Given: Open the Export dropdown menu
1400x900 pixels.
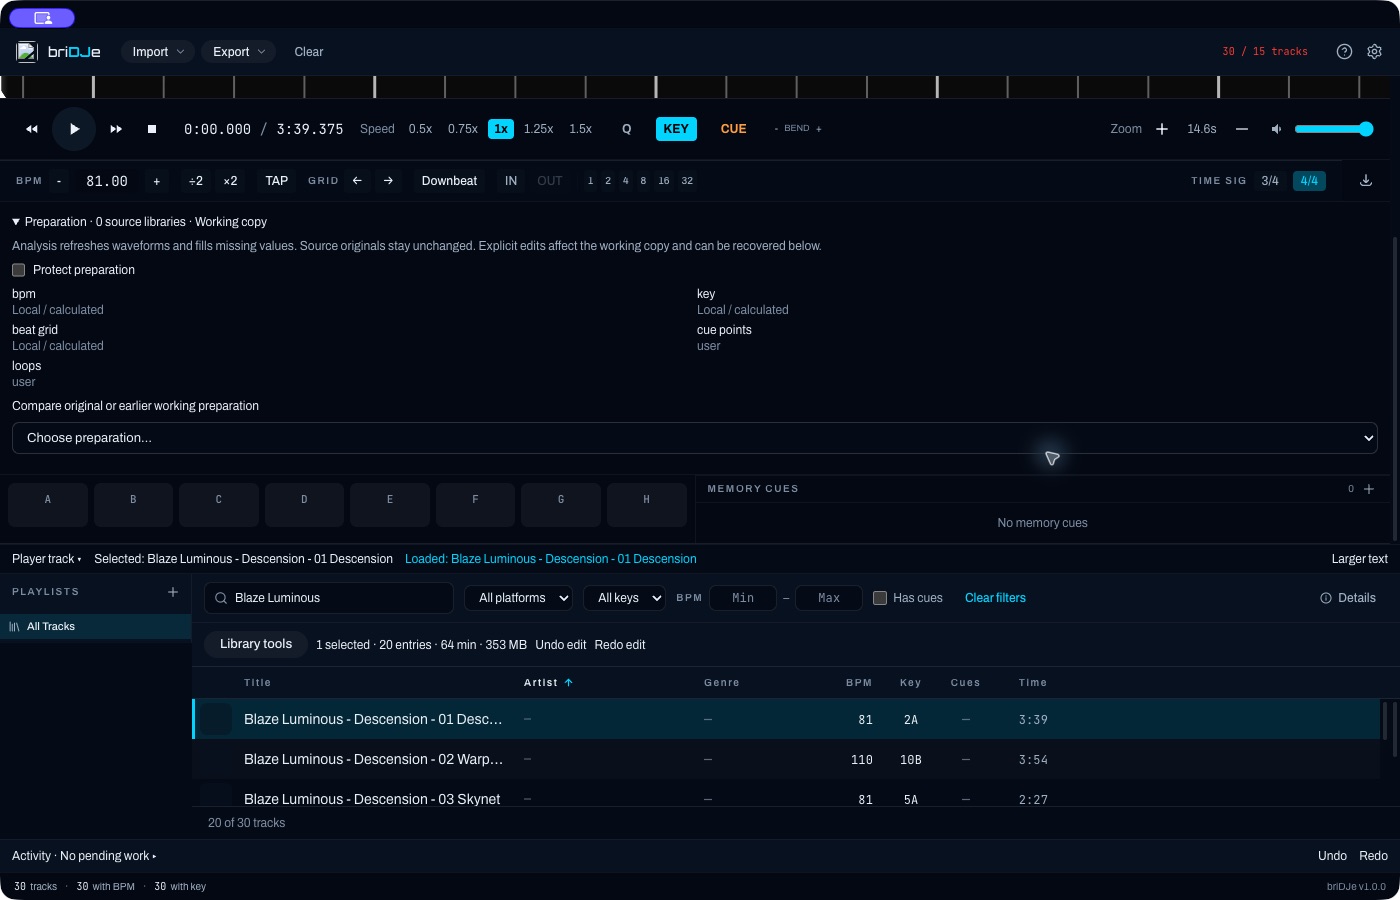Looking at the screenshot, I should click(x=239, y=52).
